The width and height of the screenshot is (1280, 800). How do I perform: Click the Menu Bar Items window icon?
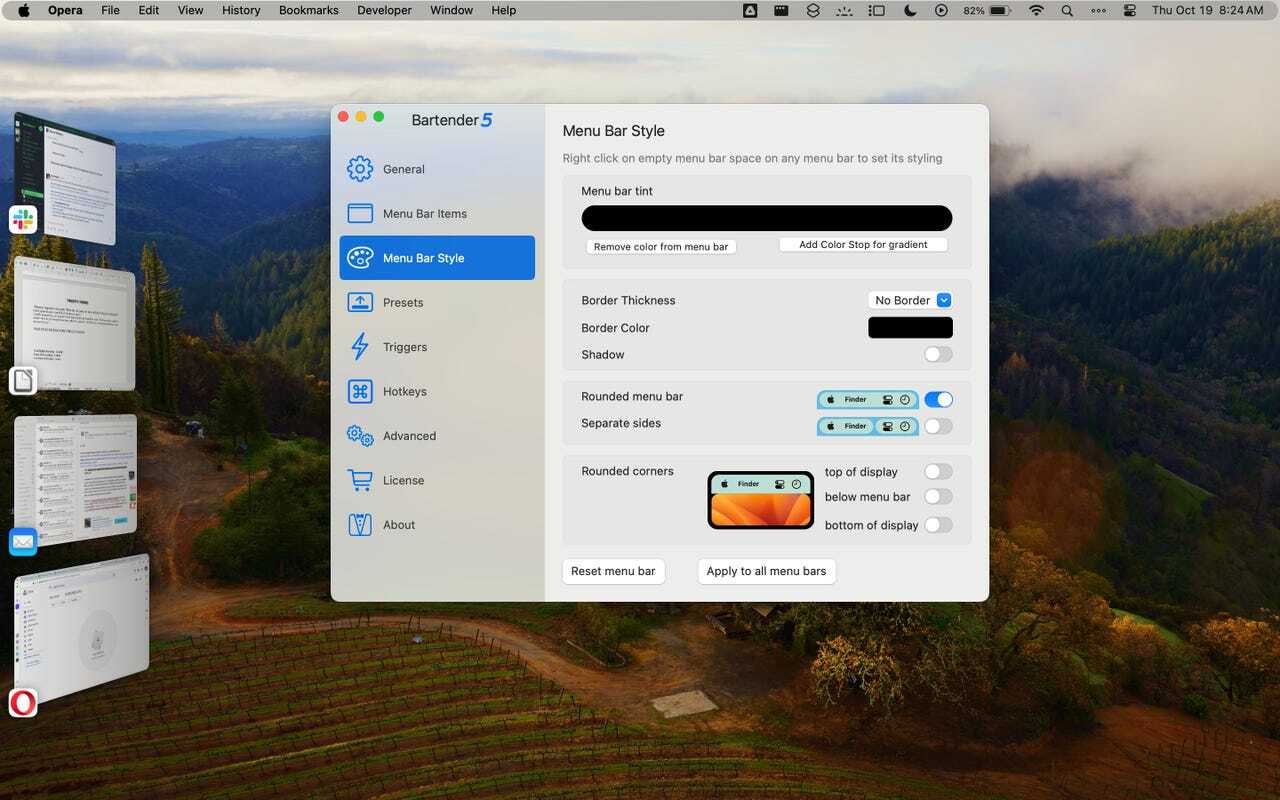click(x=360, y=214)
